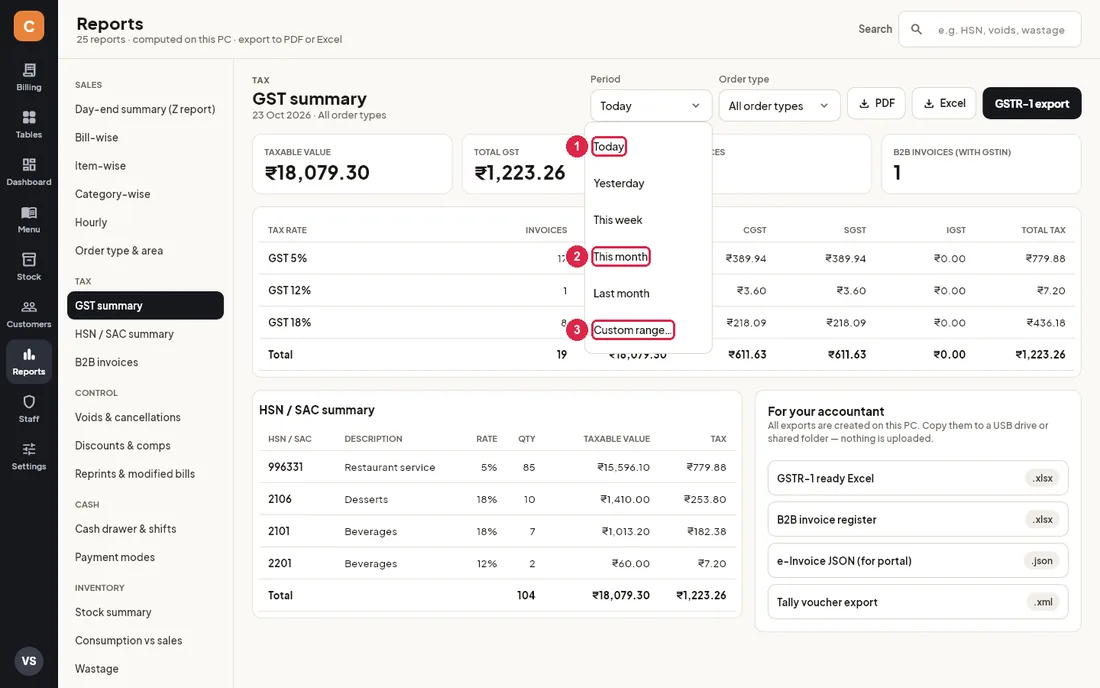Focus the report search field

(990, 29)
